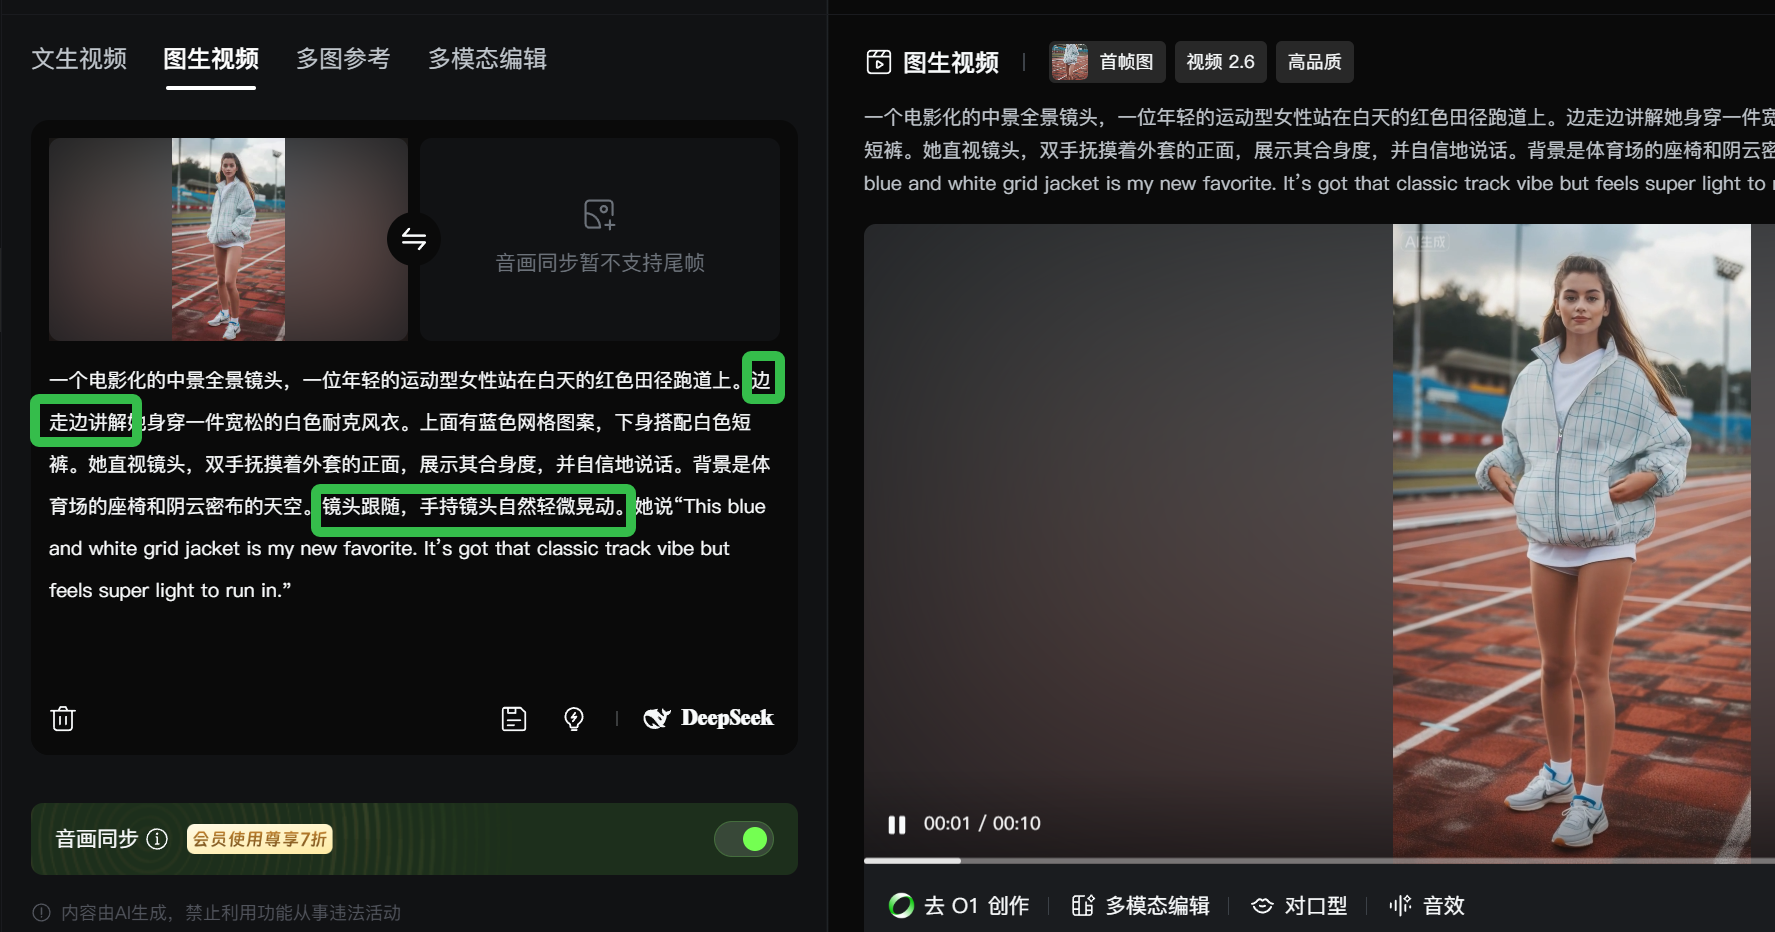
Task: Click the uploaded first frame thumbnail
Action: pos(228,239)
